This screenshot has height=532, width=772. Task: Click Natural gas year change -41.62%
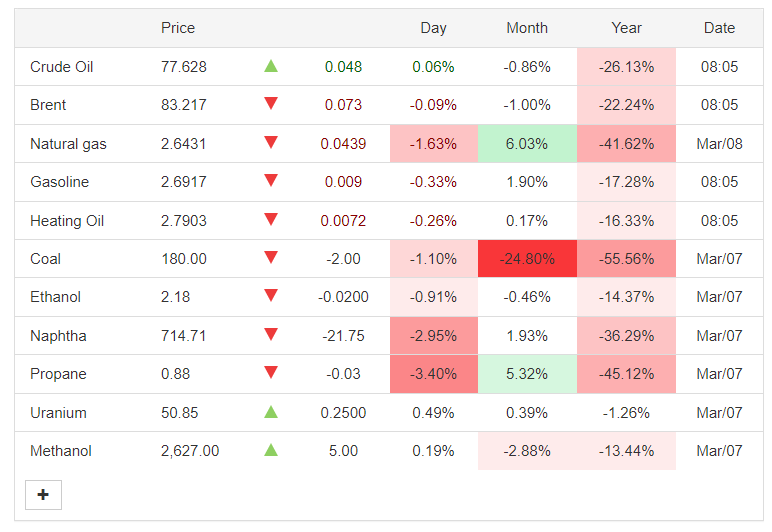(626, 144)
